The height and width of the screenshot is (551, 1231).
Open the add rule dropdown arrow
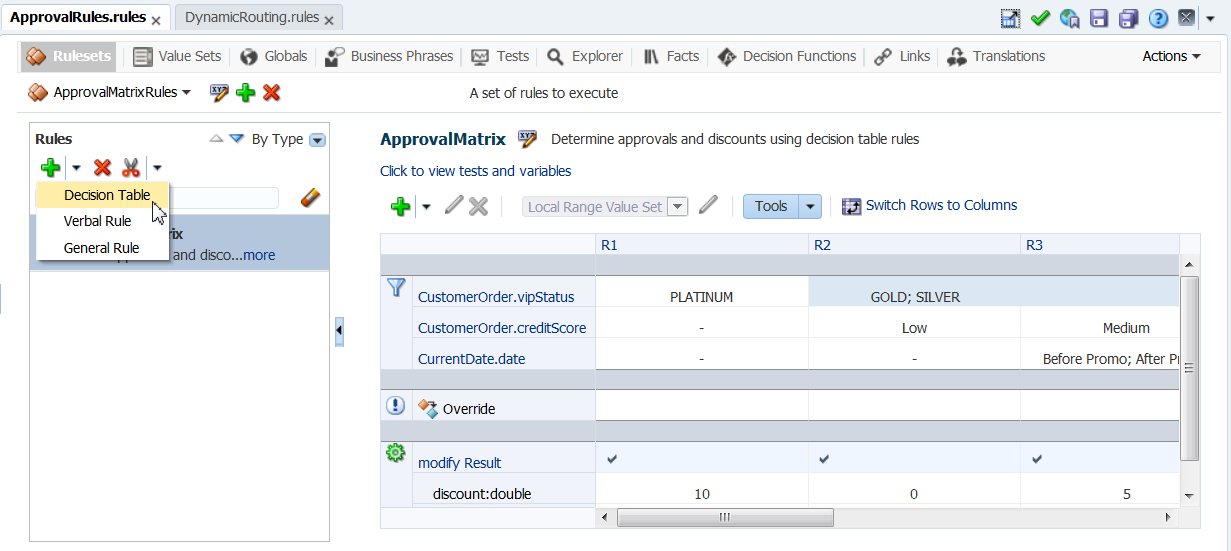tap(76, 168)
